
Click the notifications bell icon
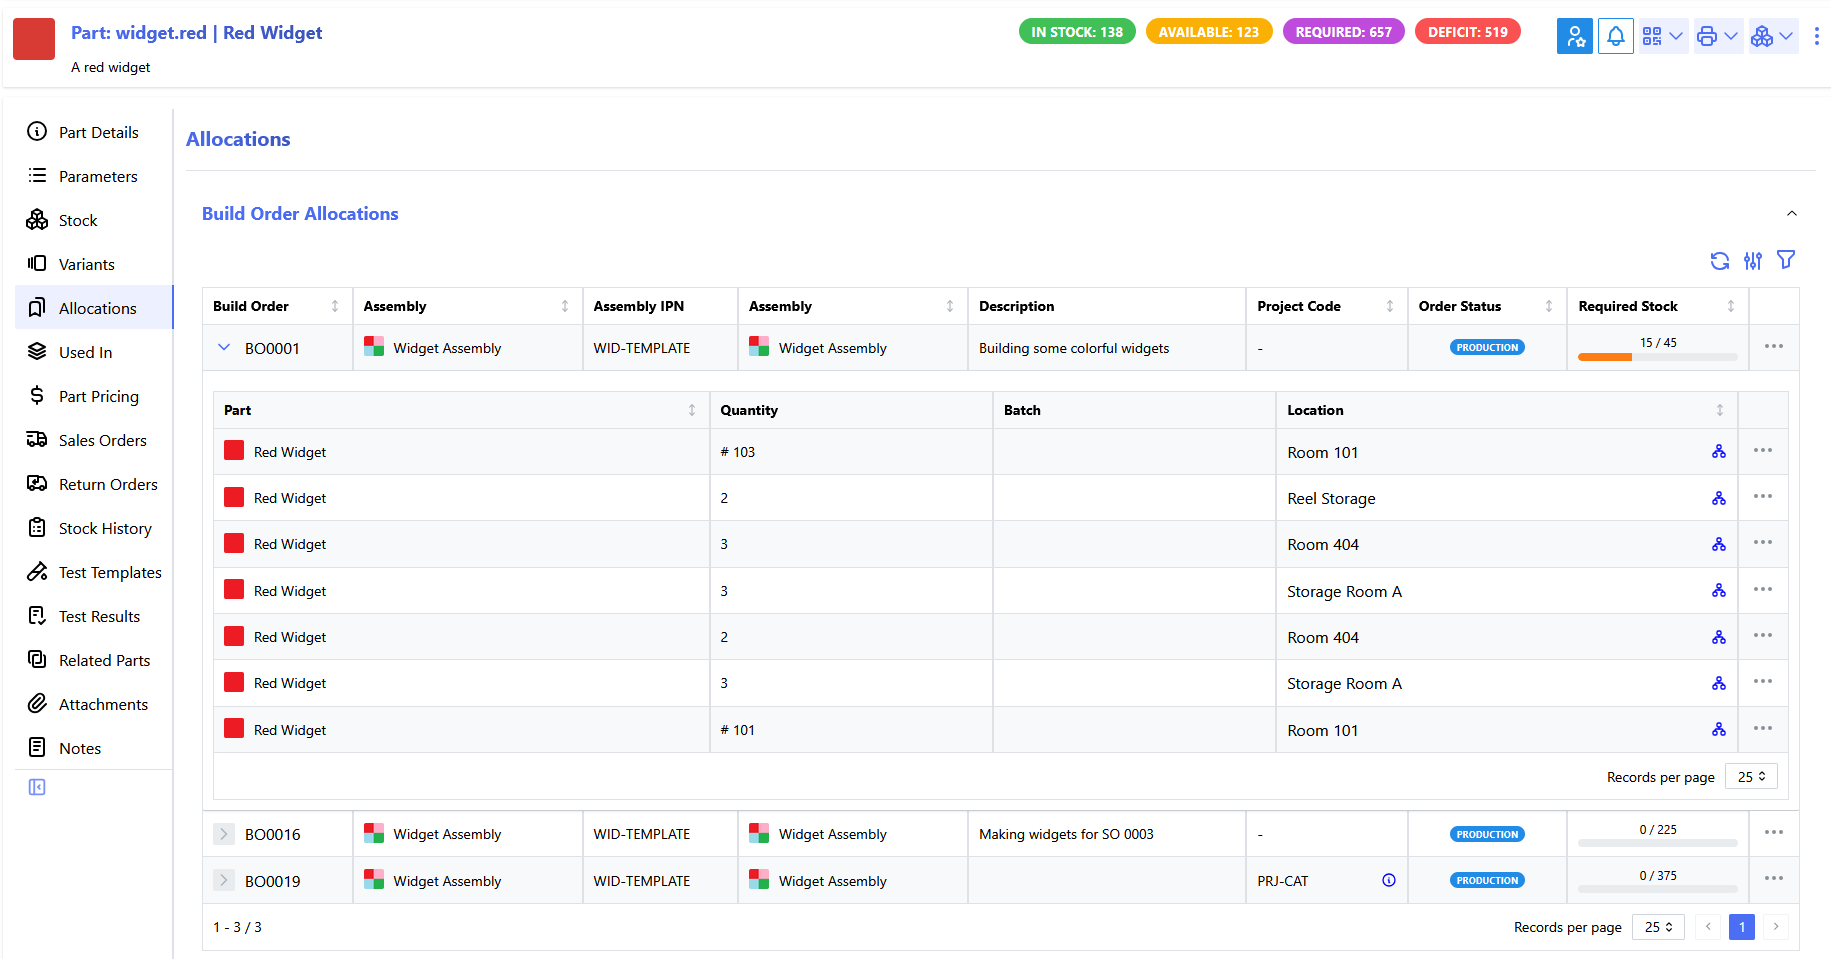1615,37
